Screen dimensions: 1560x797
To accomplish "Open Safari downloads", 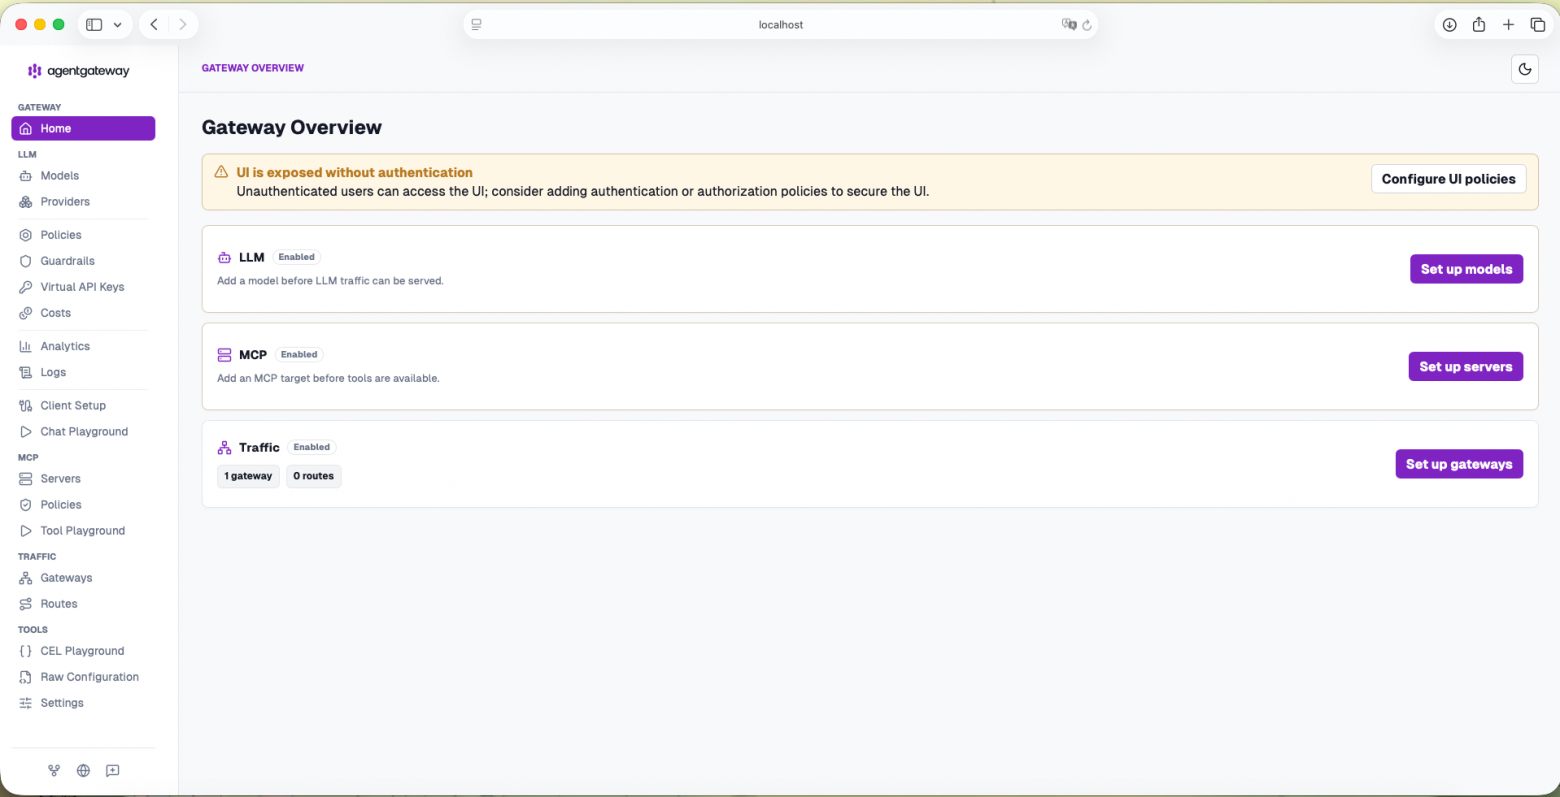I will click(x=1449, y=25).
